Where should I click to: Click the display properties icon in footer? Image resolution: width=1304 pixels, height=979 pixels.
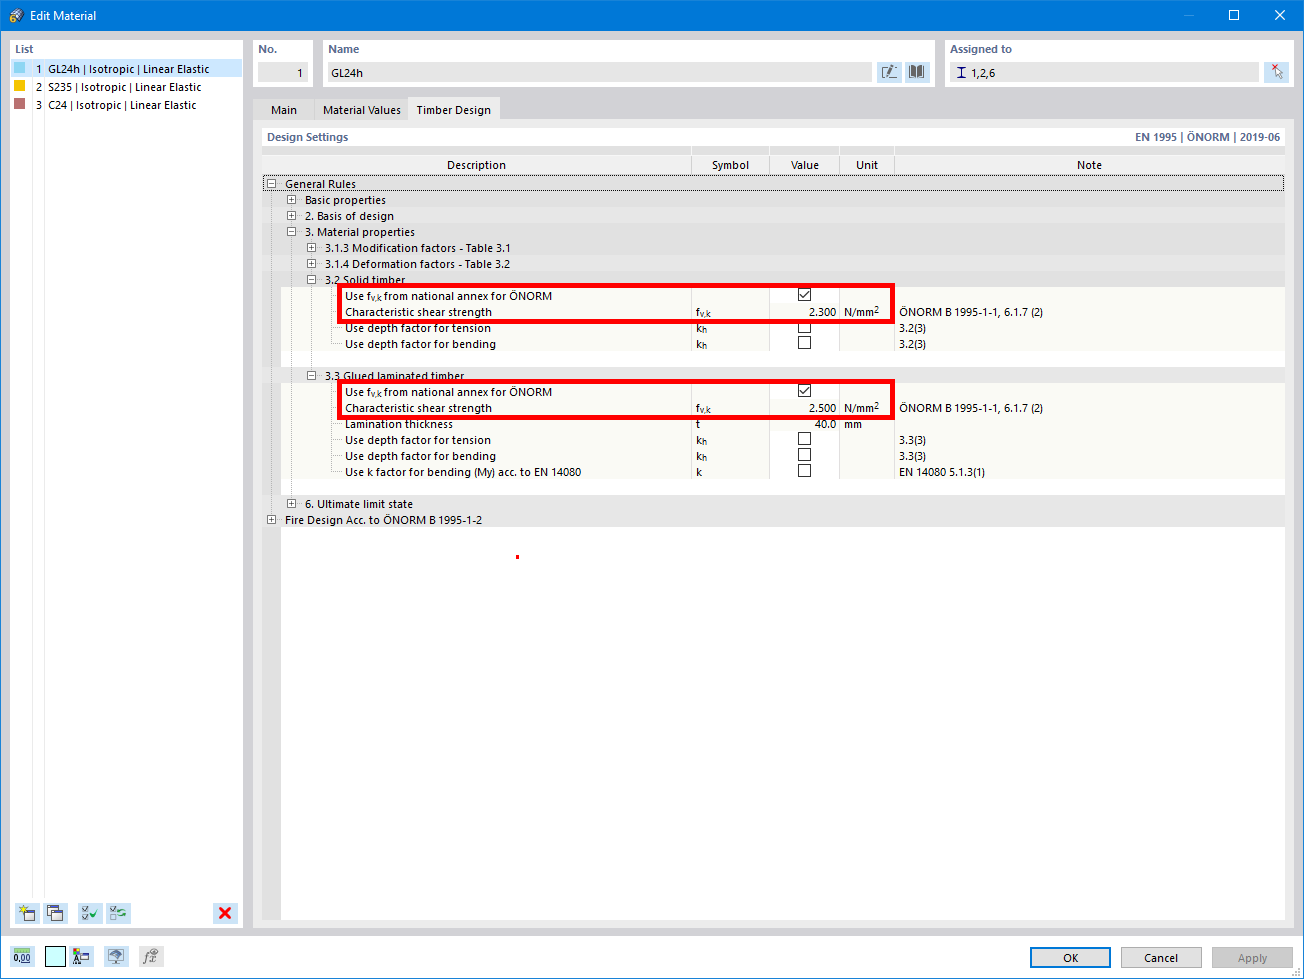(x=82, y=956)
